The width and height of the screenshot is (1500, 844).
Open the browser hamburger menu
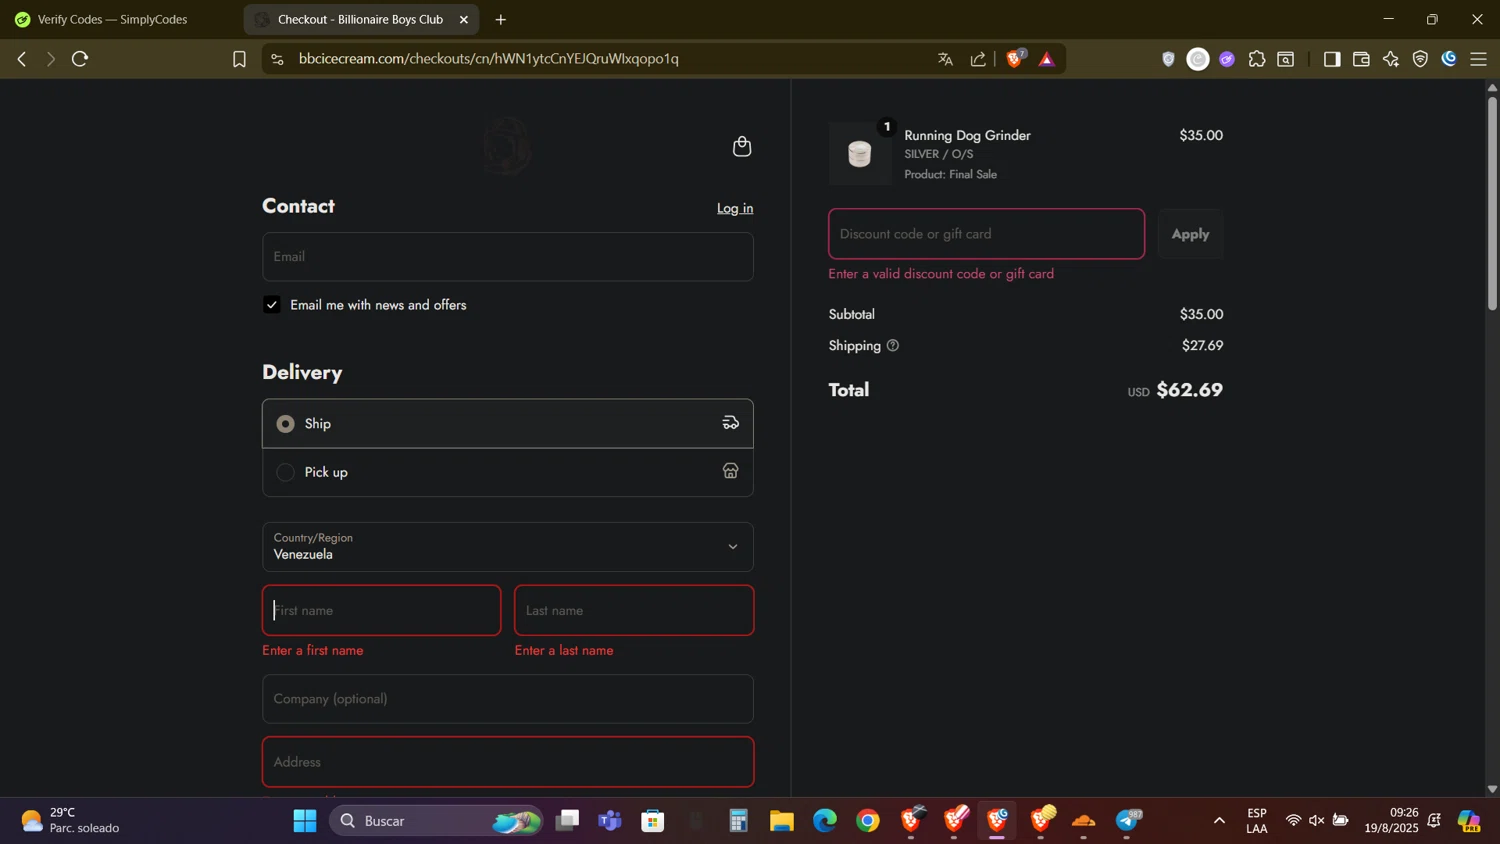point(1478,59)
